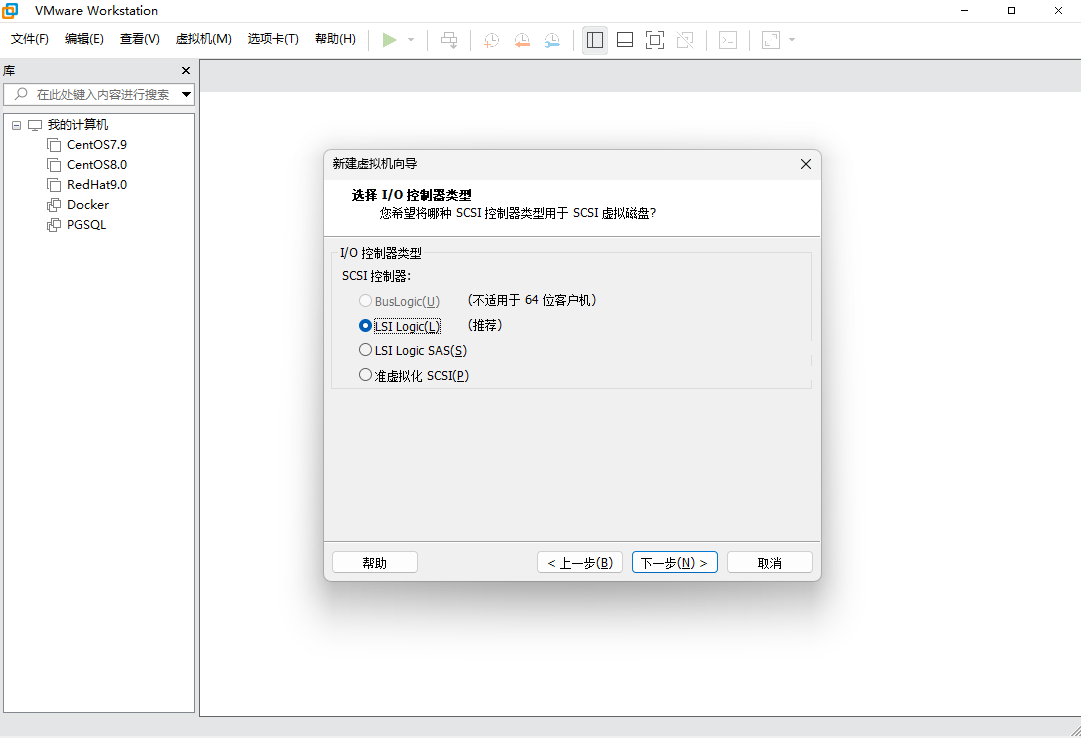Select the LSI Logic(L) radio button
The height and width of the screenshot is (738, 1081).
pos(365,326)
